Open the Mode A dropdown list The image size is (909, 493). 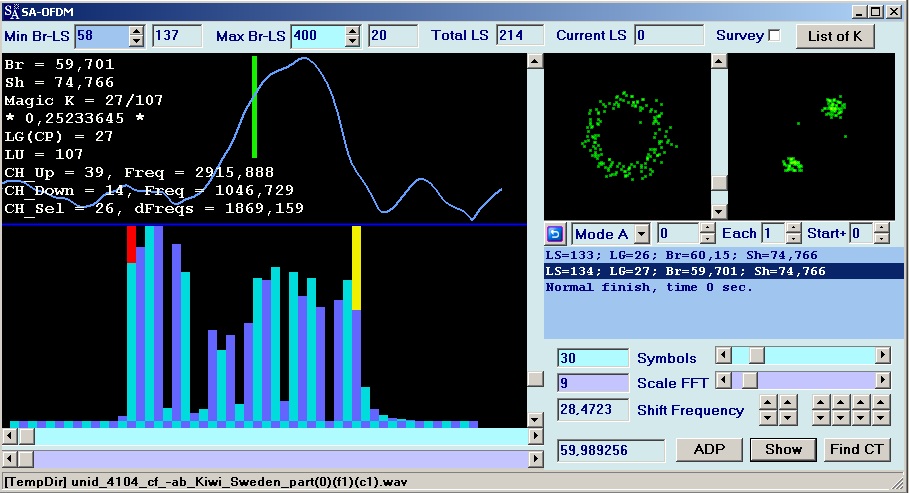642,234
